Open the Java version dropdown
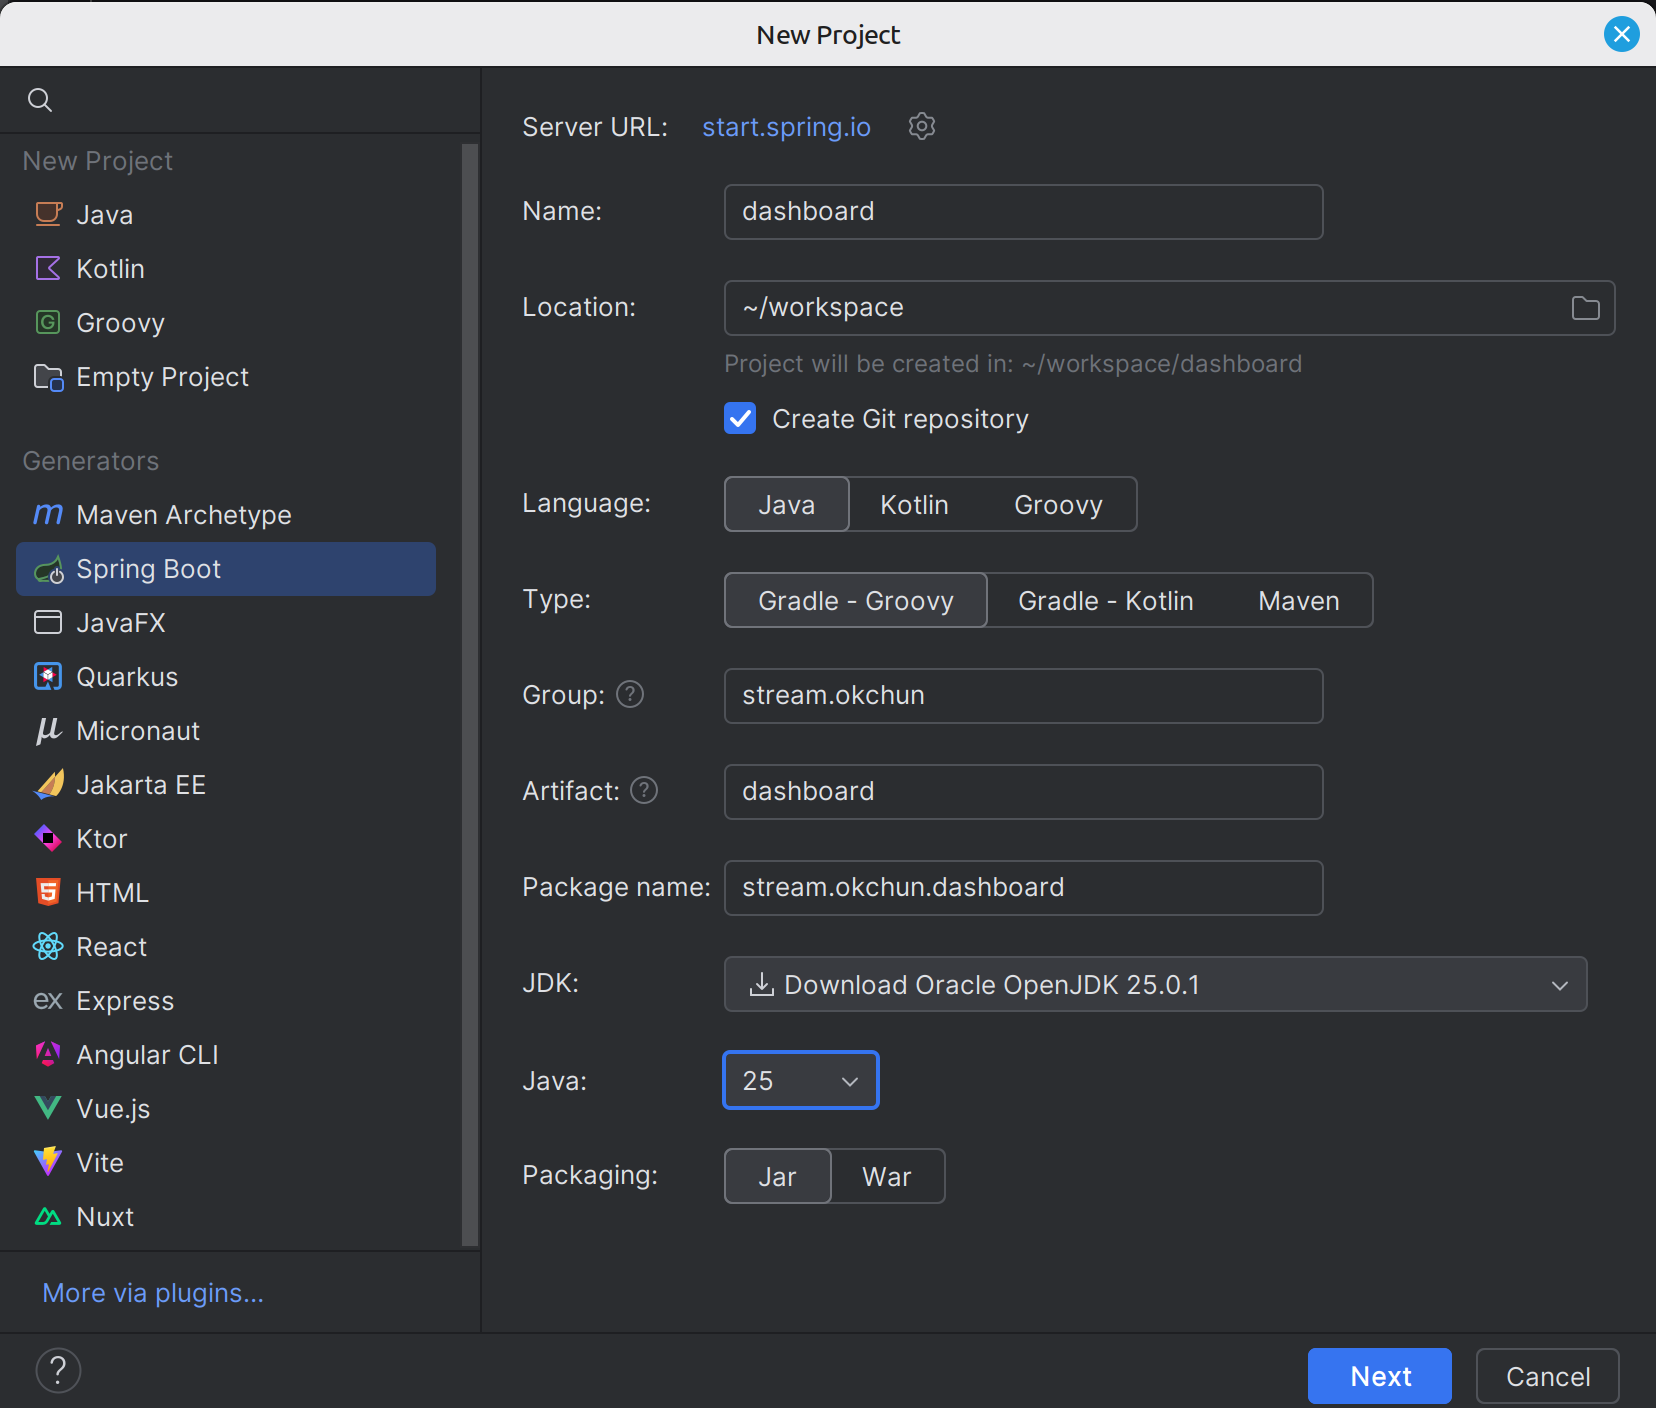The height and width of the screenshot is (1408, 1656). coord(800,1080)
